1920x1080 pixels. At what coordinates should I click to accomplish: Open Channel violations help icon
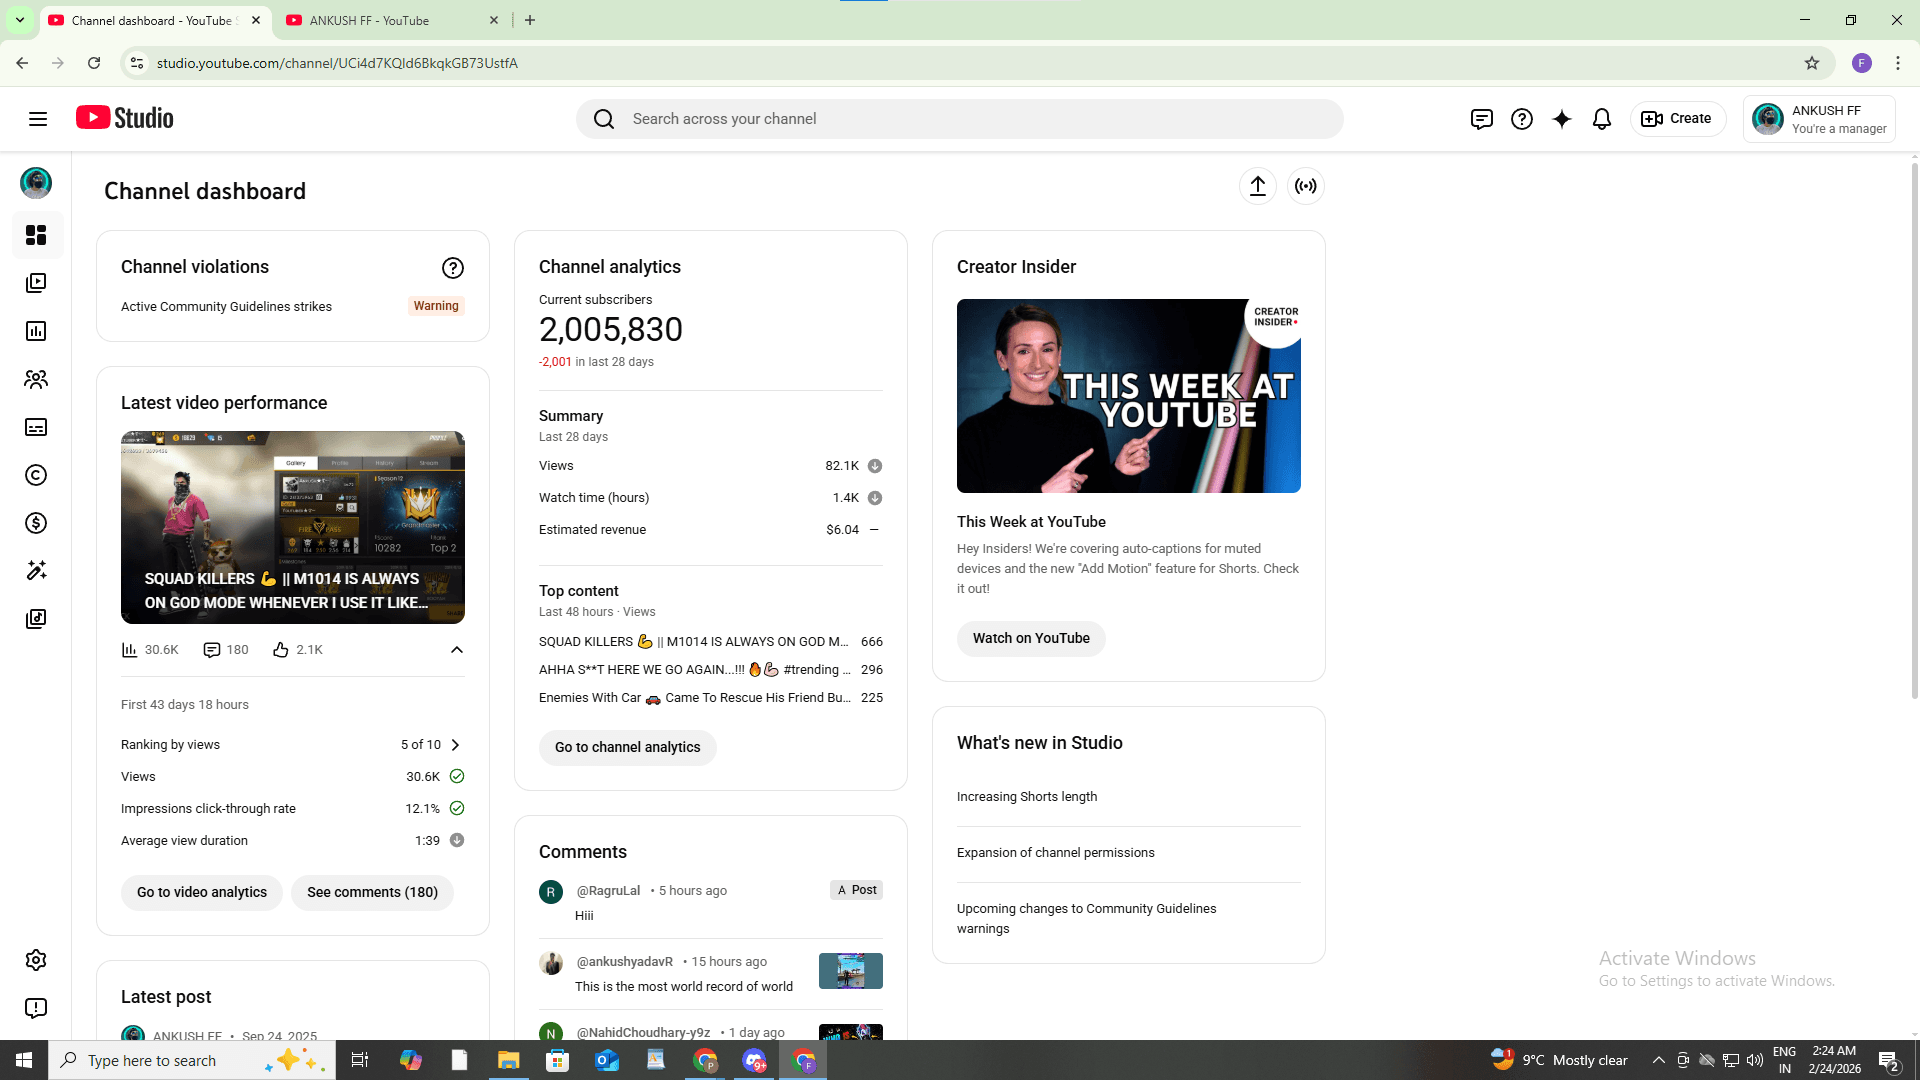click(x=453, y=268)
